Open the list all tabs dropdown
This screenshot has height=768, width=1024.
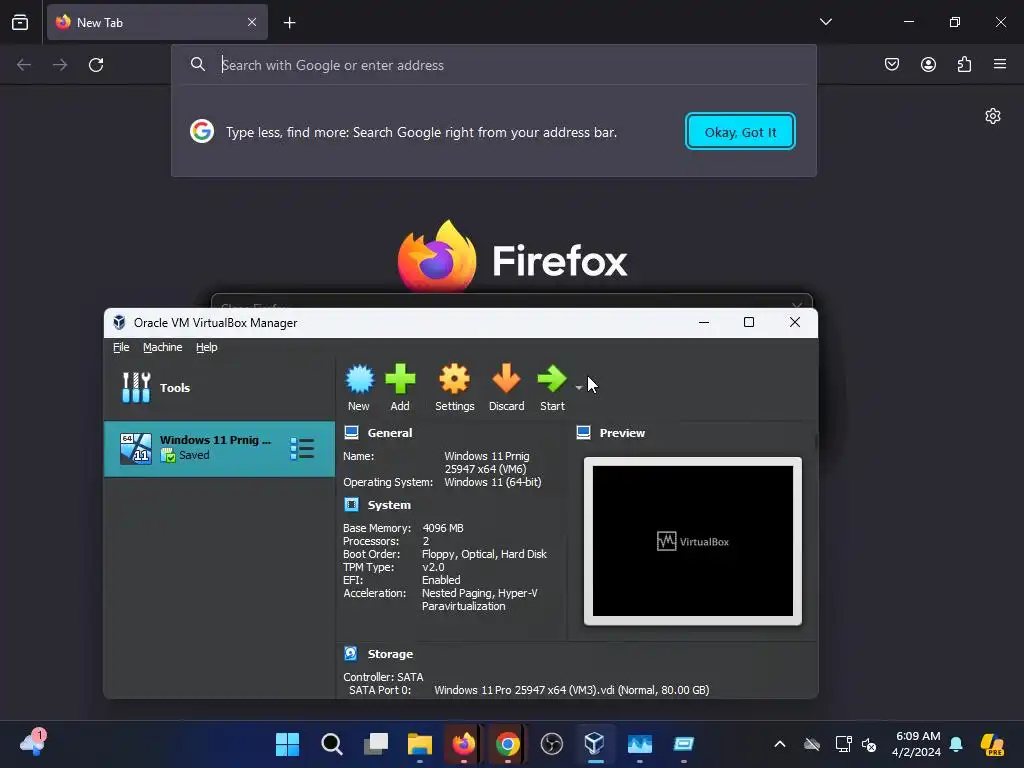[825, 22]
